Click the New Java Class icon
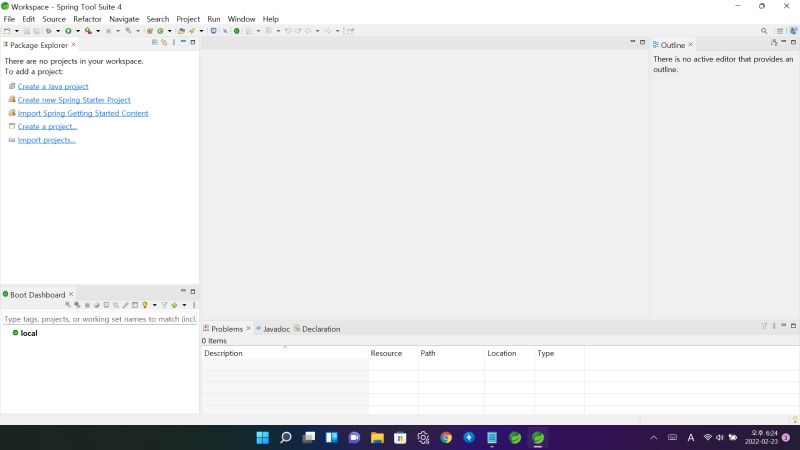800x450 pixels. 160,31
